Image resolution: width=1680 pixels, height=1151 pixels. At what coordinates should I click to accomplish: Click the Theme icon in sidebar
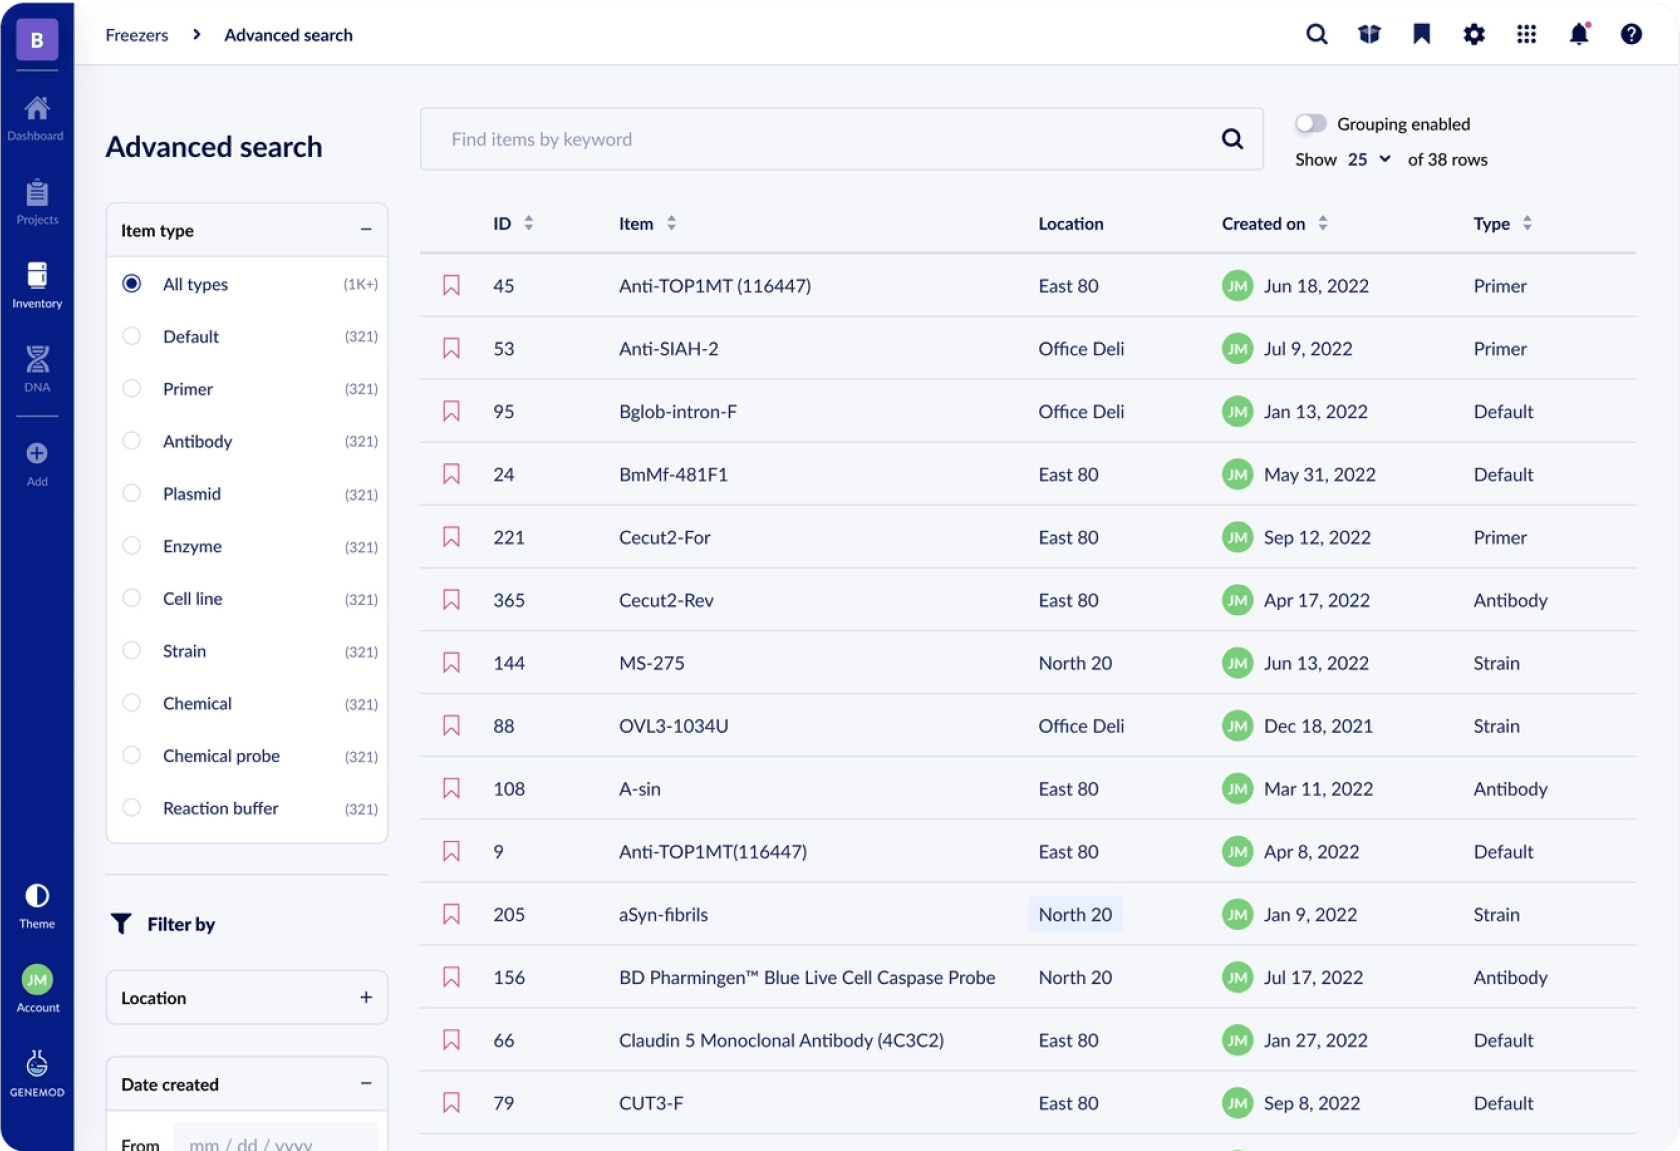37,905
